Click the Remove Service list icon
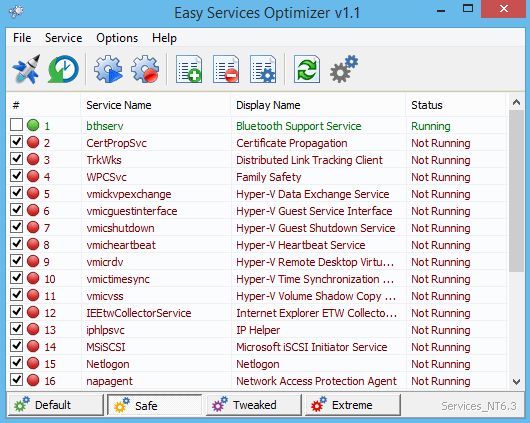Screen dimensions: 530x423 [226, 69]
